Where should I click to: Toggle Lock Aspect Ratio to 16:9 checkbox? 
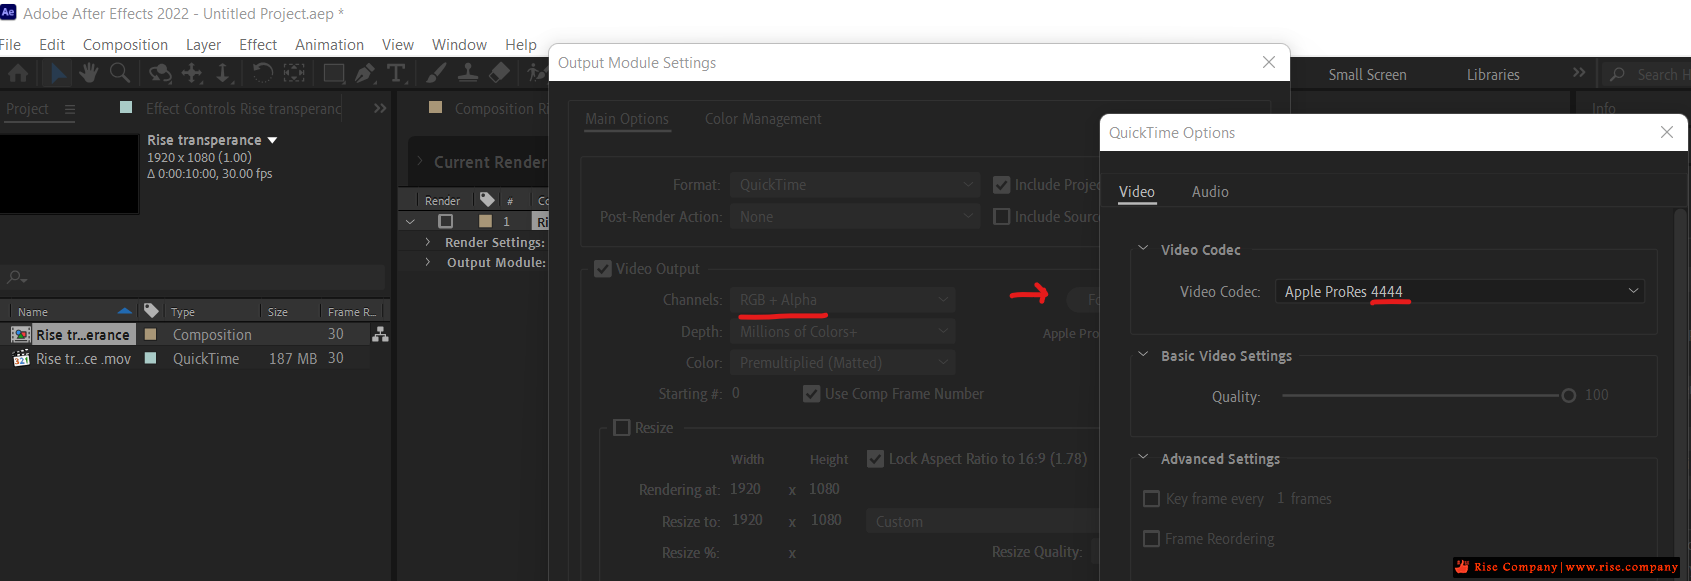click(875, 459)
